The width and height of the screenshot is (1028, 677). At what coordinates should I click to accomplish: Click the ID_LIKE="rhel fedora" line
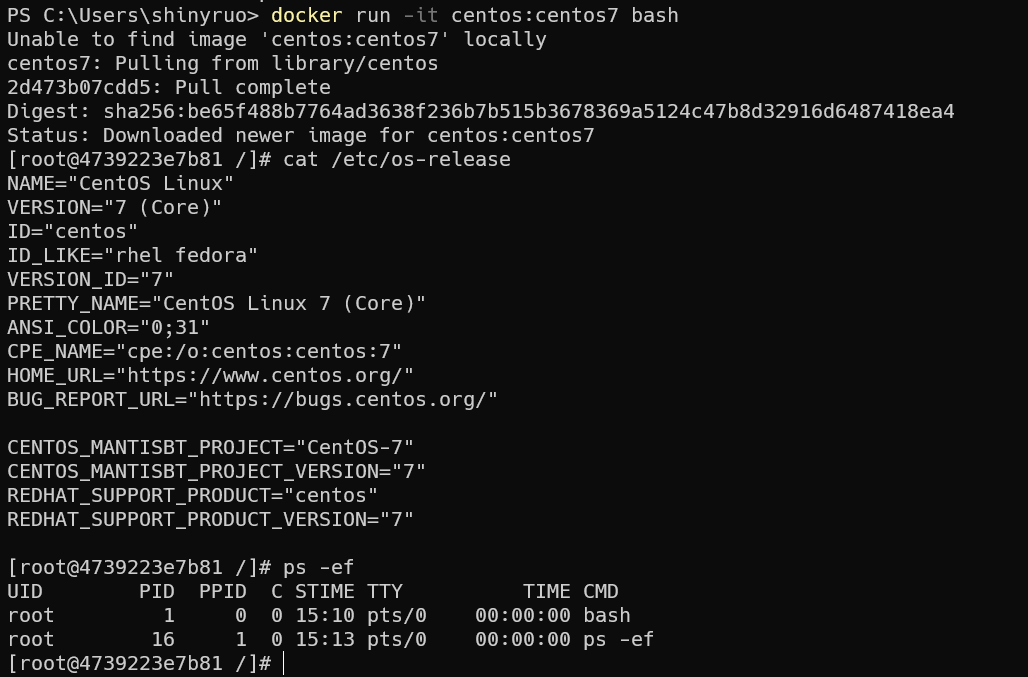(132, 256)
